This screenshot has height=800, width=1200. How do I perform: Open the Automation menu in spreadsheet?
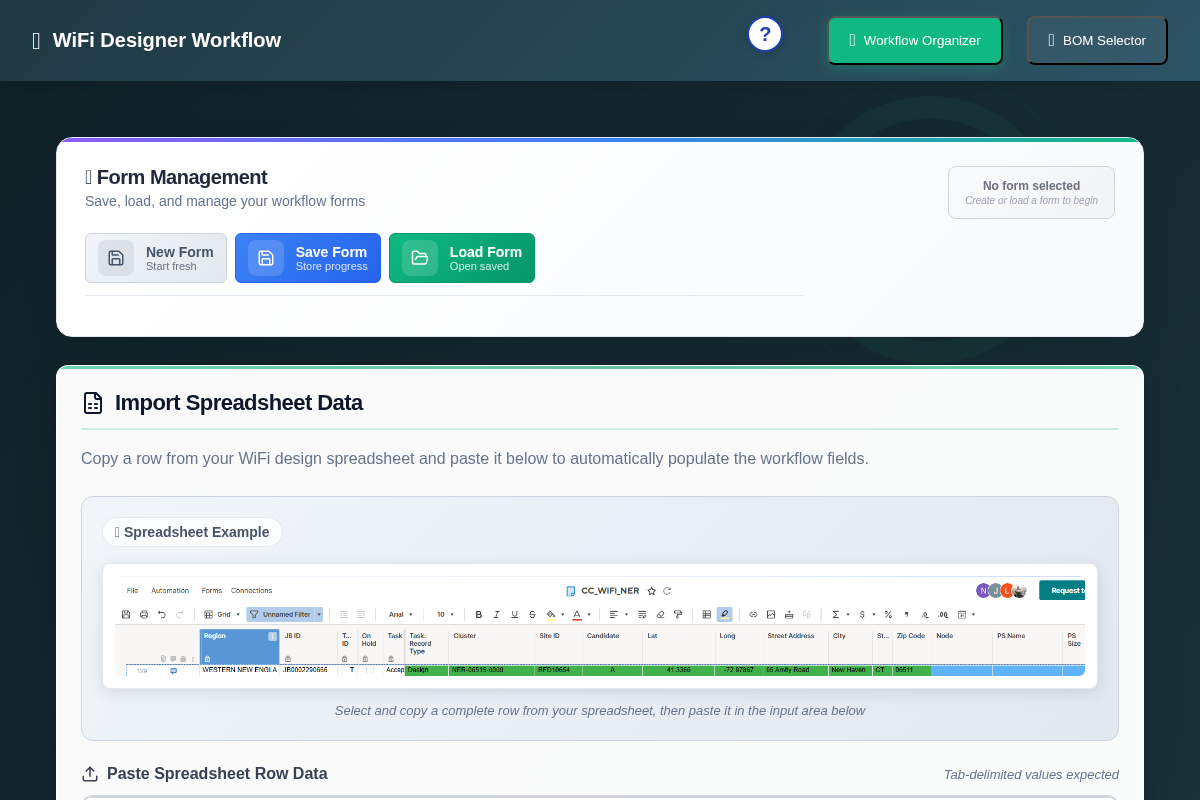tap(169, 590)
